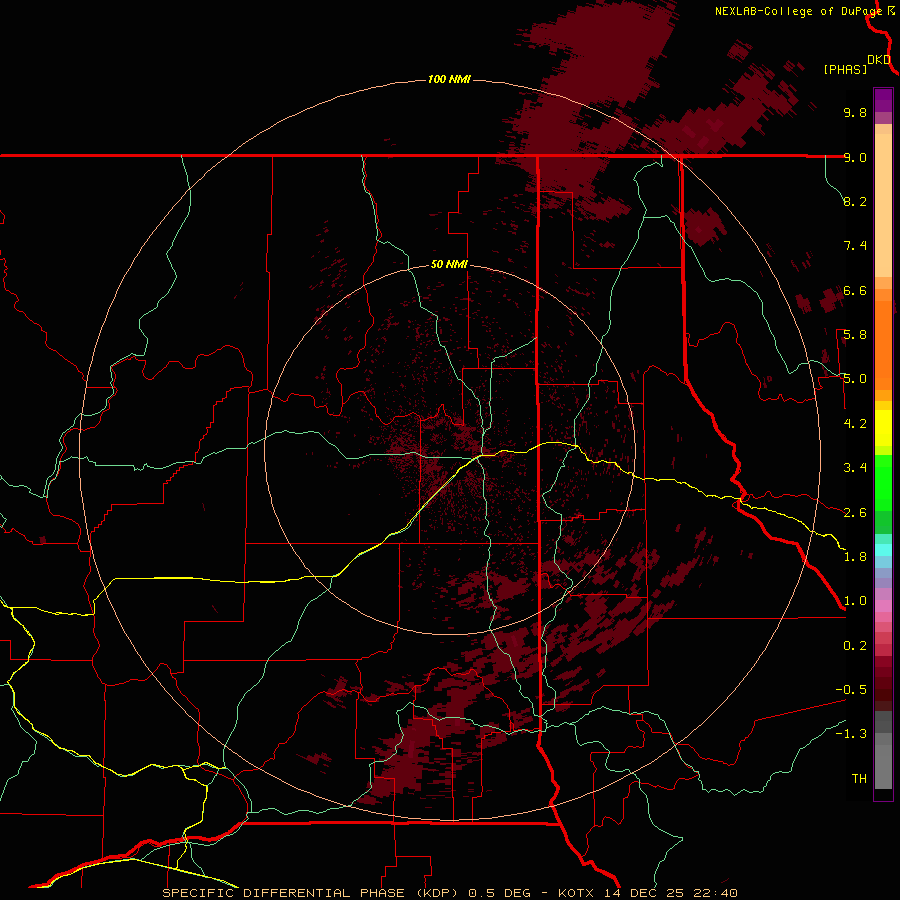
Task: Click the 50 NMI range ring label
Action: (x=449, y=265)
